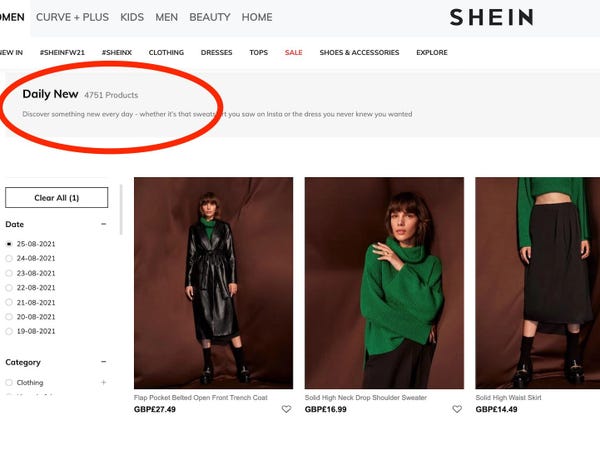
Task: Favorite the Flap Pocket Belted Trench Coat
Action: click(x=286, y=409)
